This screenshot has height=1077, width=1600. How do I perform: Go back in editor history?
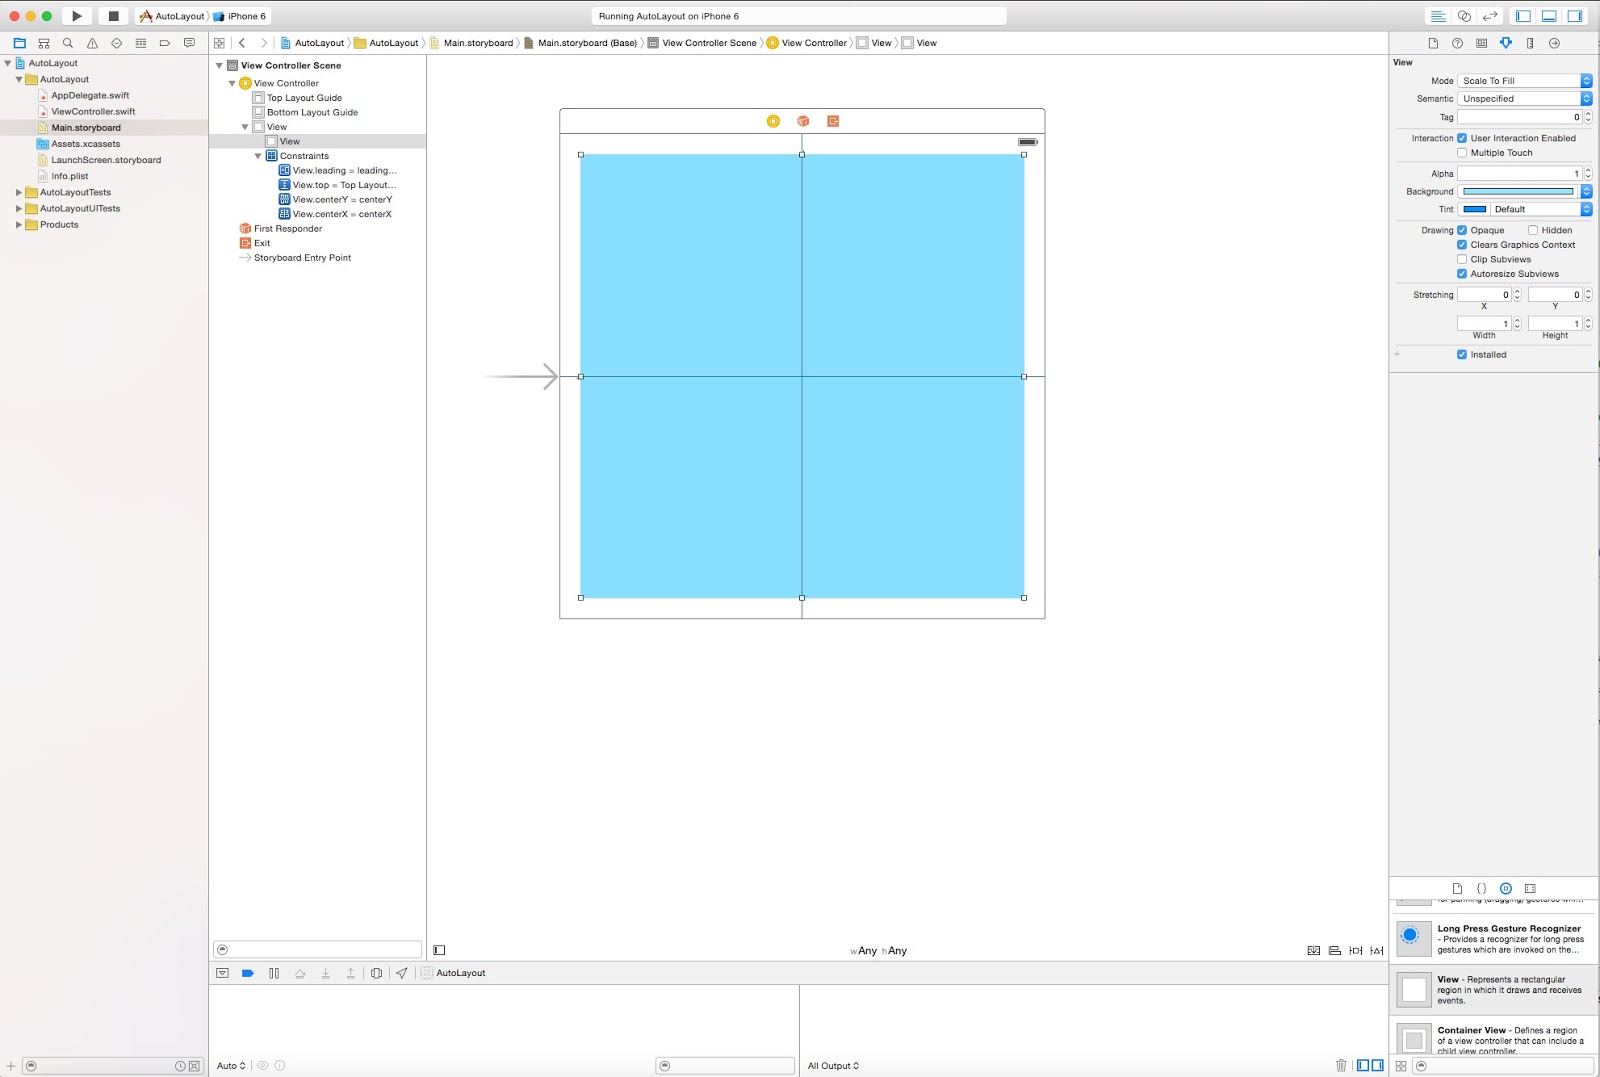click(242, 43)
